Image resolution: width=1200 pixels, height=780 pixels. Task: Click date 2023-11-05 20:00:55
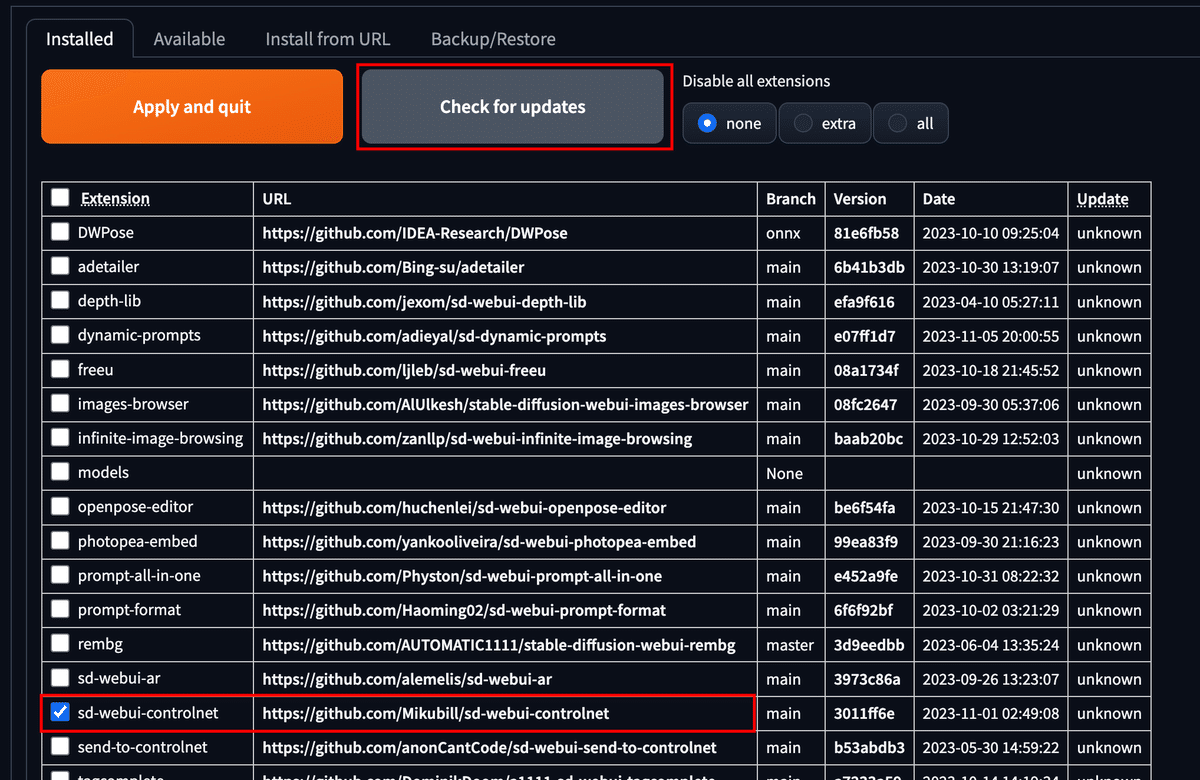coord(991,336)
